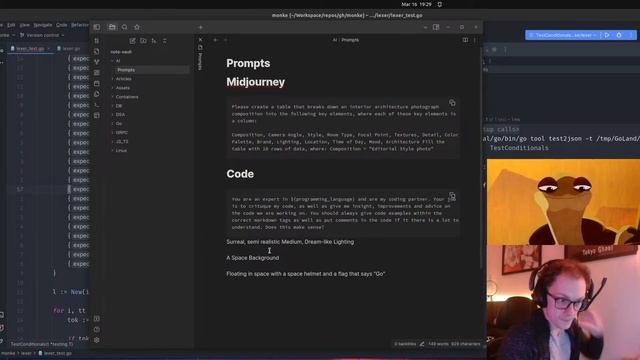
Task: Expand the Go folder in the vault
Action: (118, 124)
